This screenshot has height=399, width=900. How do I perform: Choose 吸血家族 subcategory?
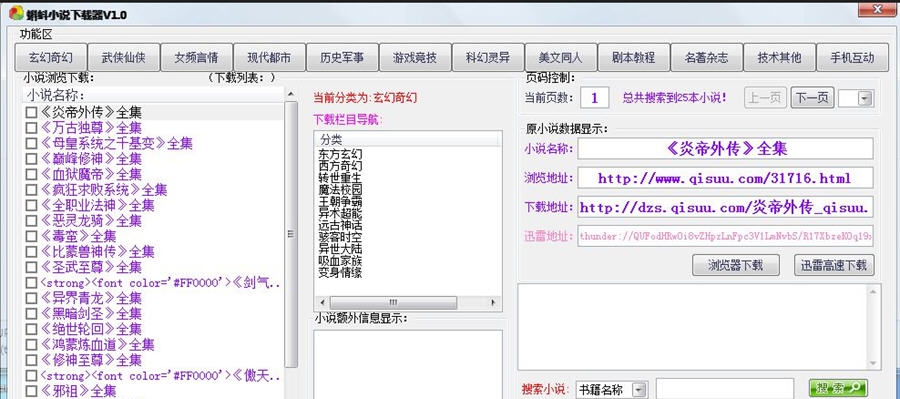340,262
